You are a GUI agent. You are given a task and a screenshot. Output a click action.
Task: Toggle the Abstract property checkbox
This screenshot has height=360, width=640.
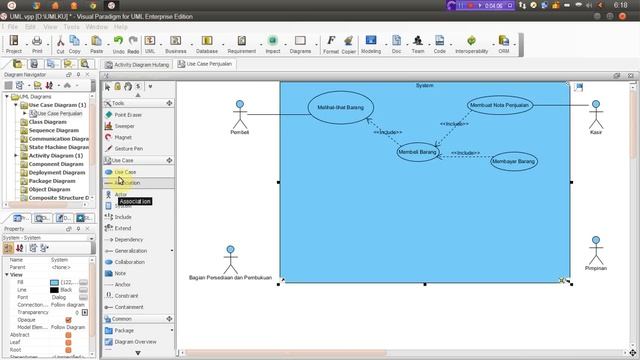(x=68, y=335)
